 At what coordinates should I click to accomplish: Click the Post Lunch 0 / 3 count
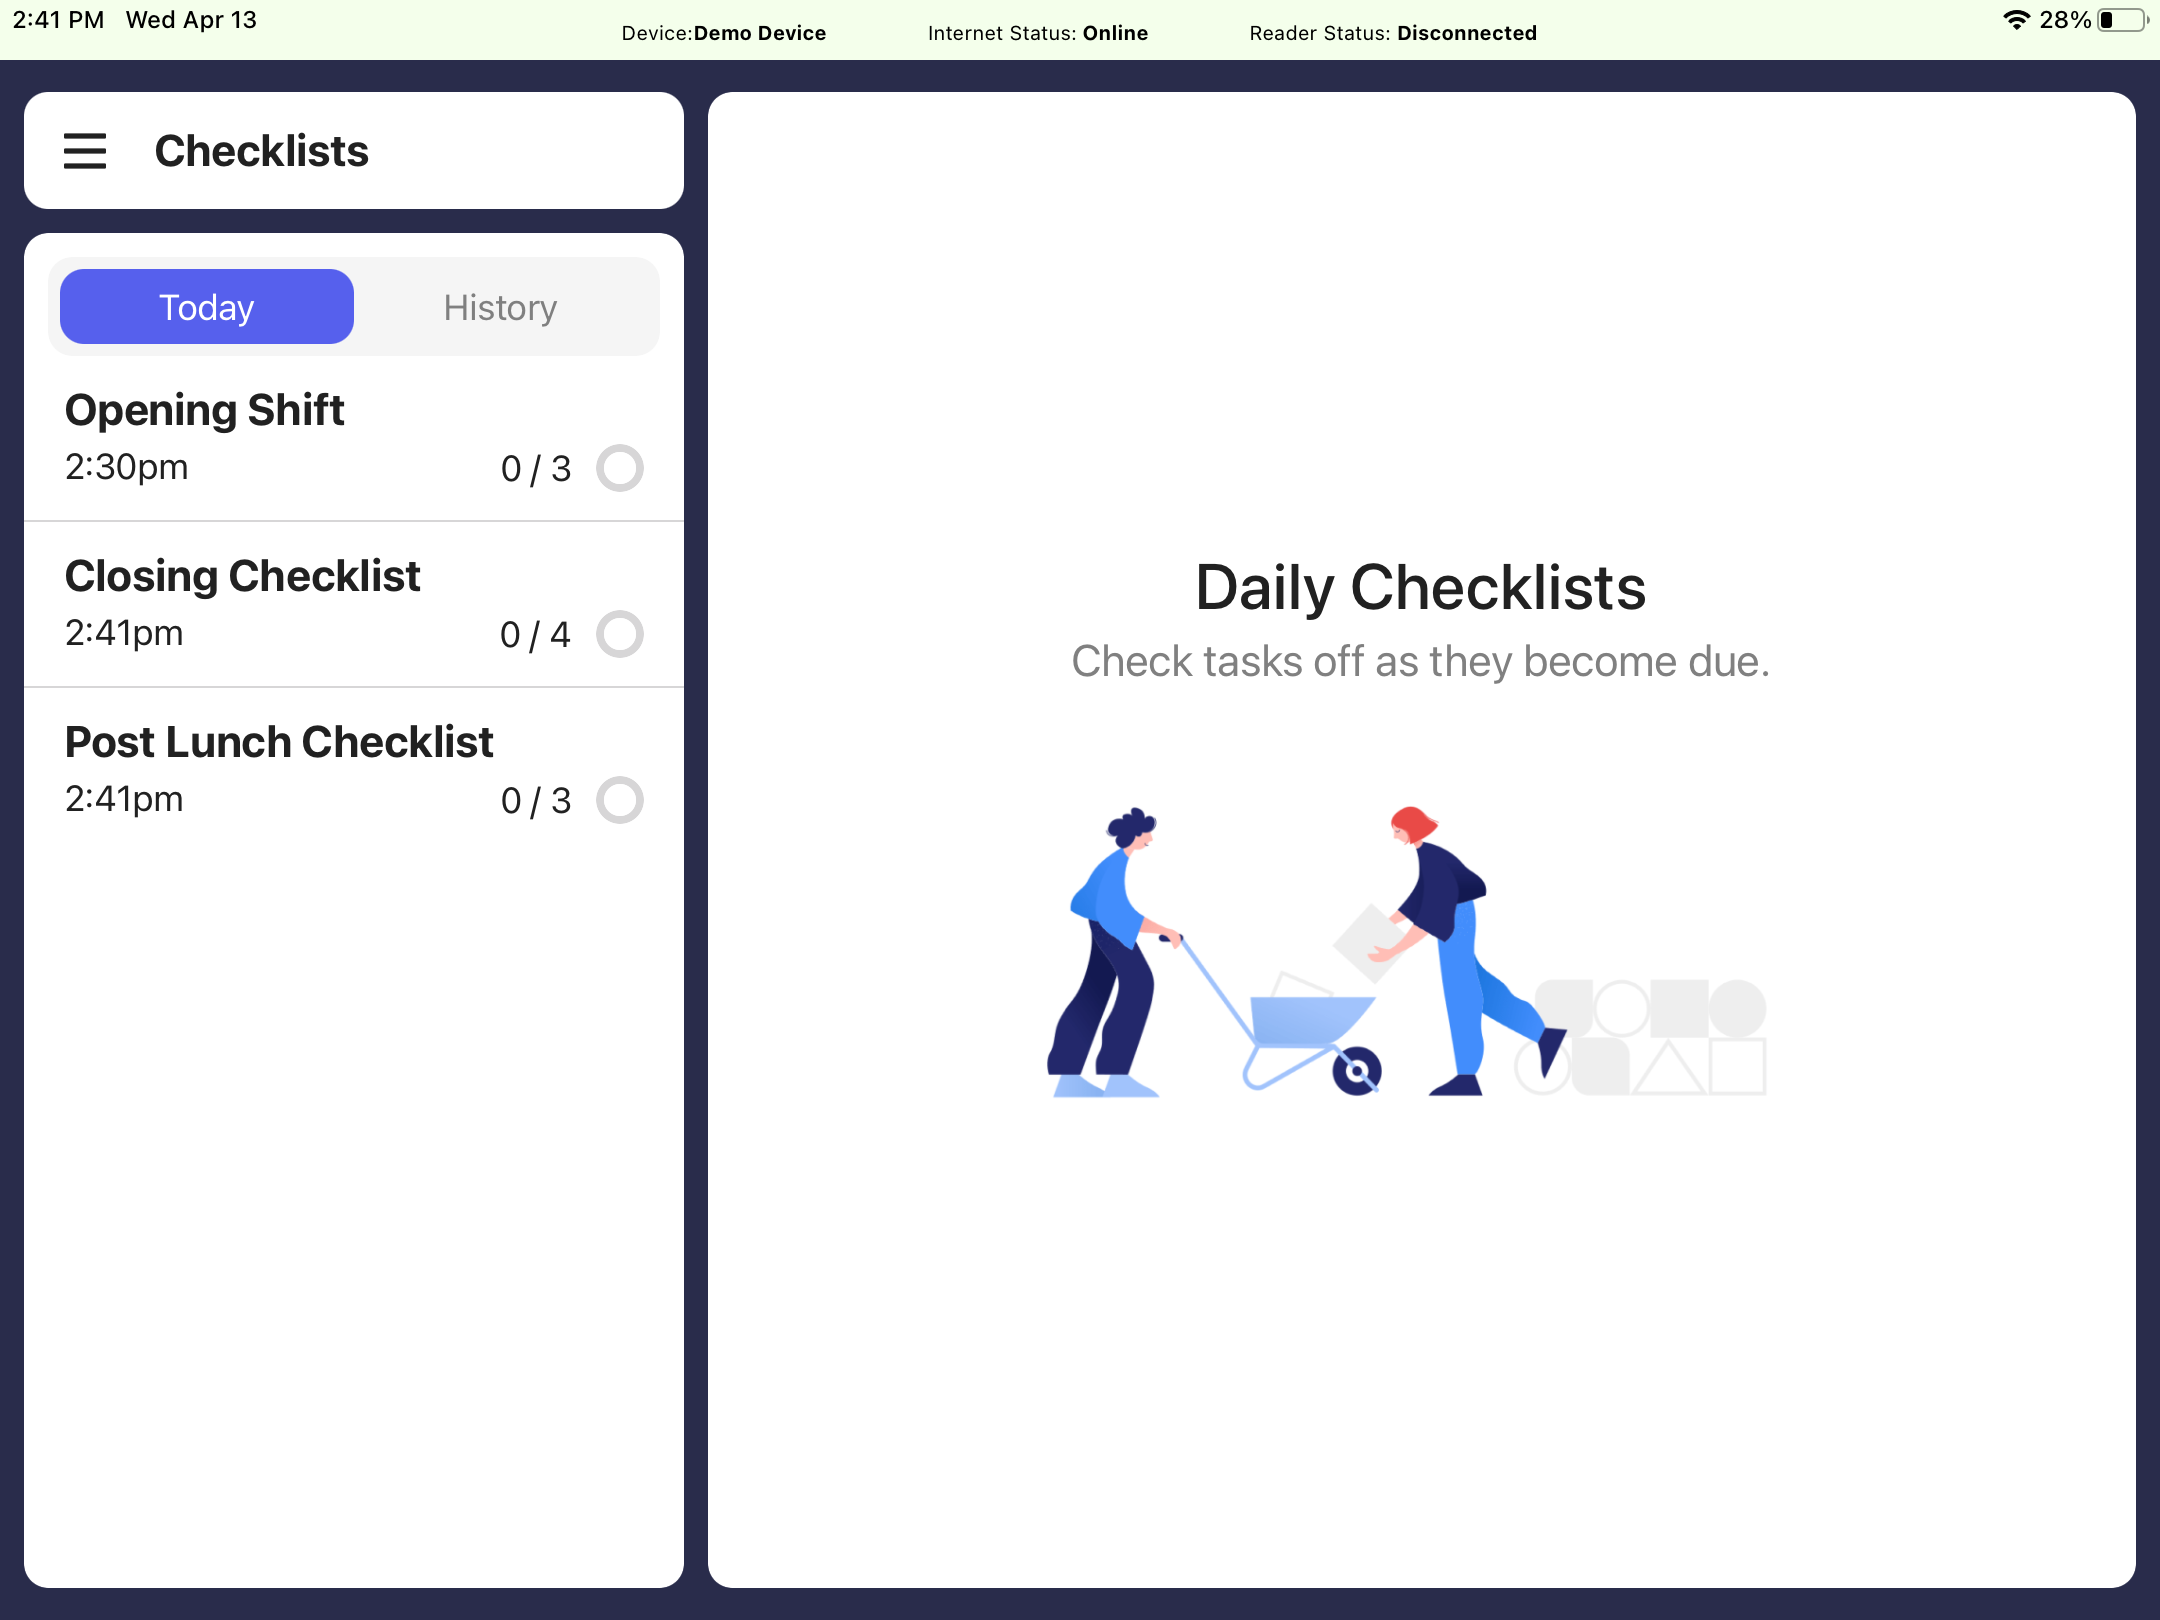click(536, 801)
